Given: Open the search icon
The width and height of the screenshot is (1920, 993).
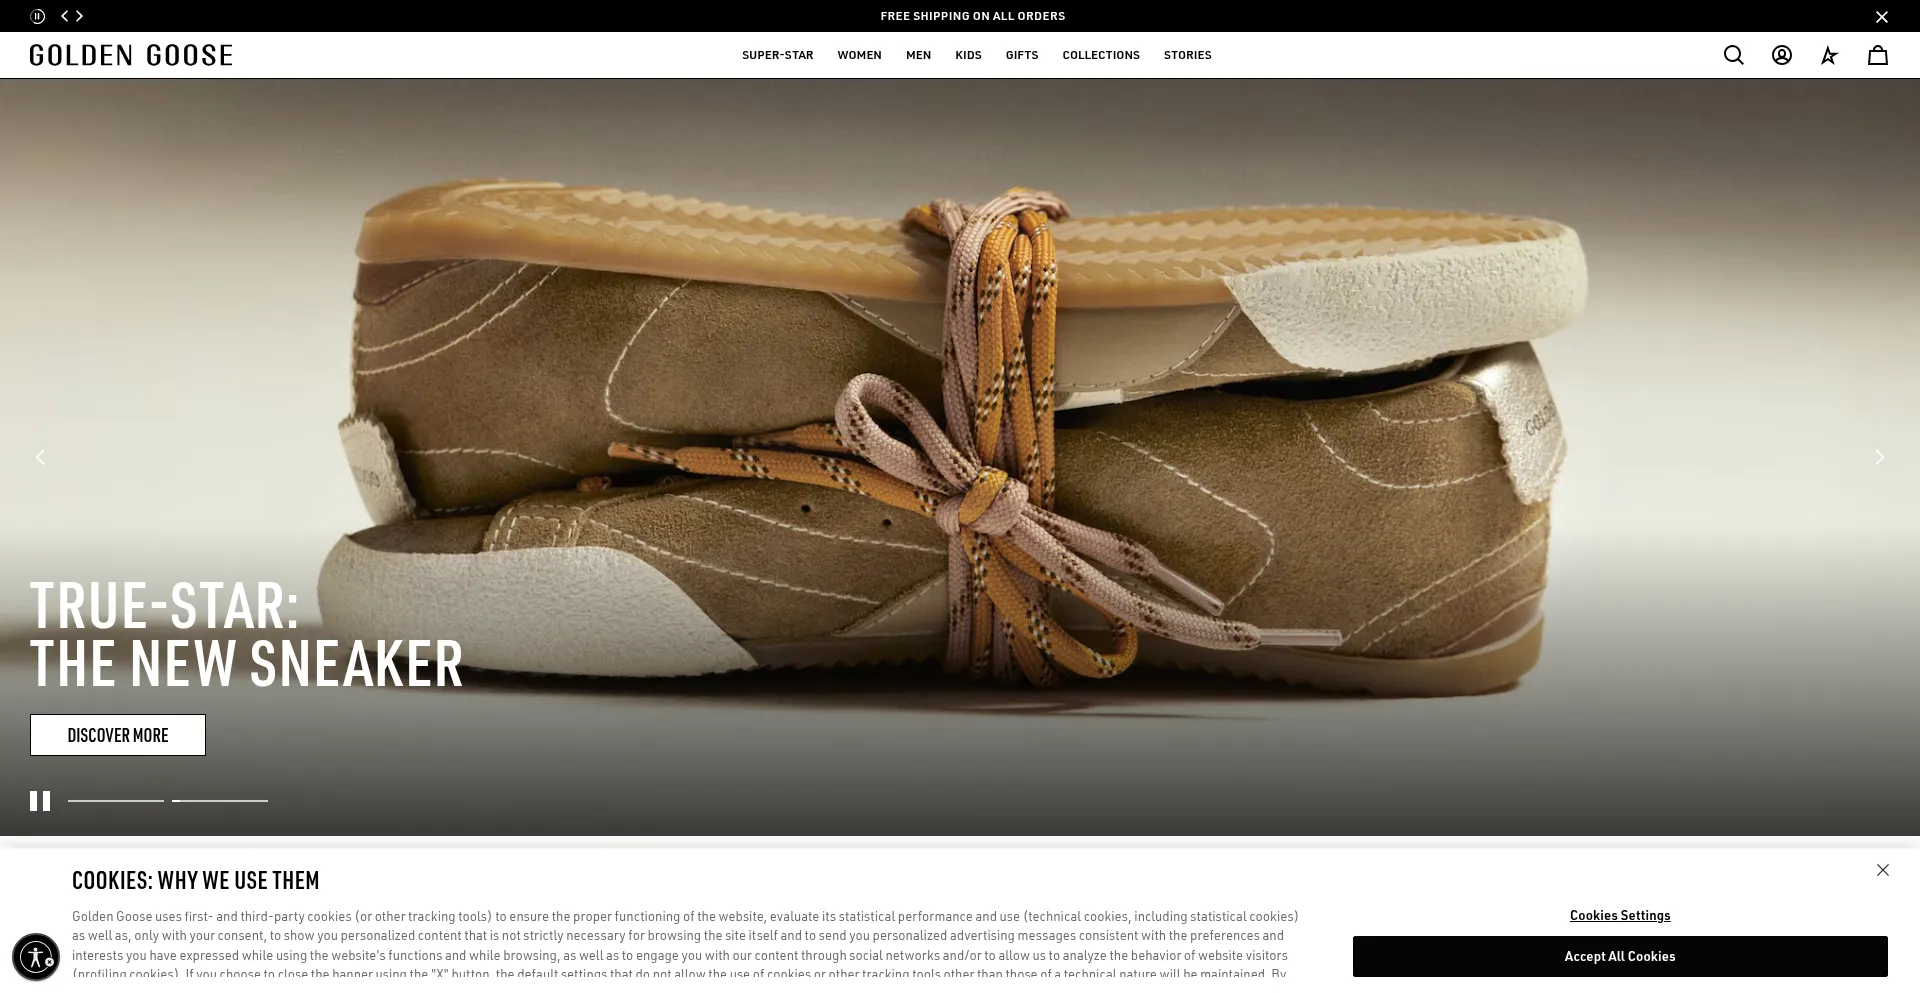Looking at the screenshot, I should (x=1734, y=55).
